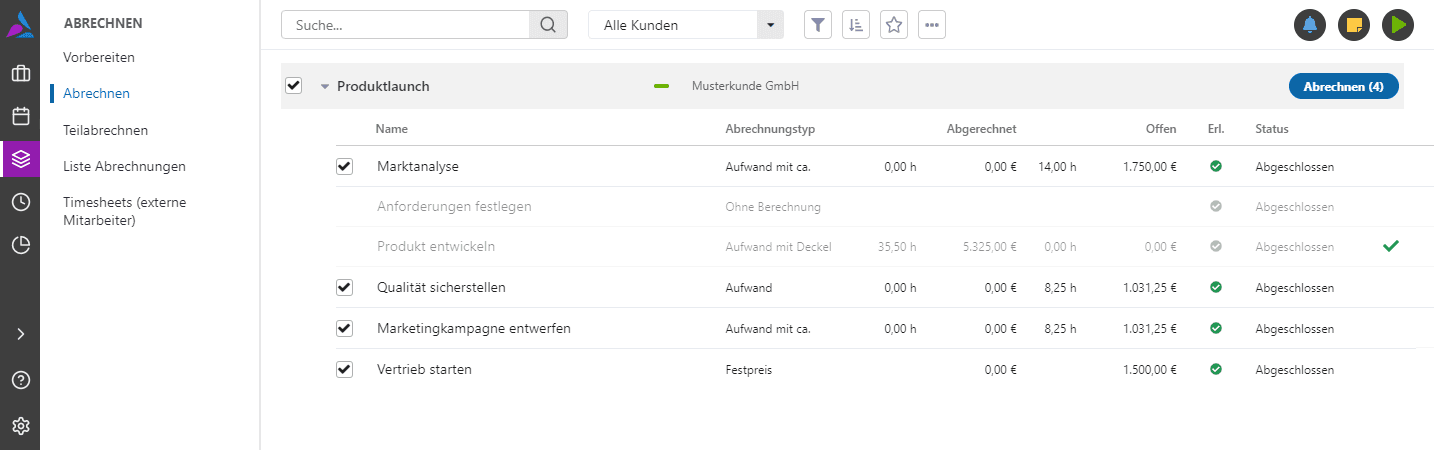Click the star favorites icon
Viewport: 1434px width, 450px height.
click(894, 25)
